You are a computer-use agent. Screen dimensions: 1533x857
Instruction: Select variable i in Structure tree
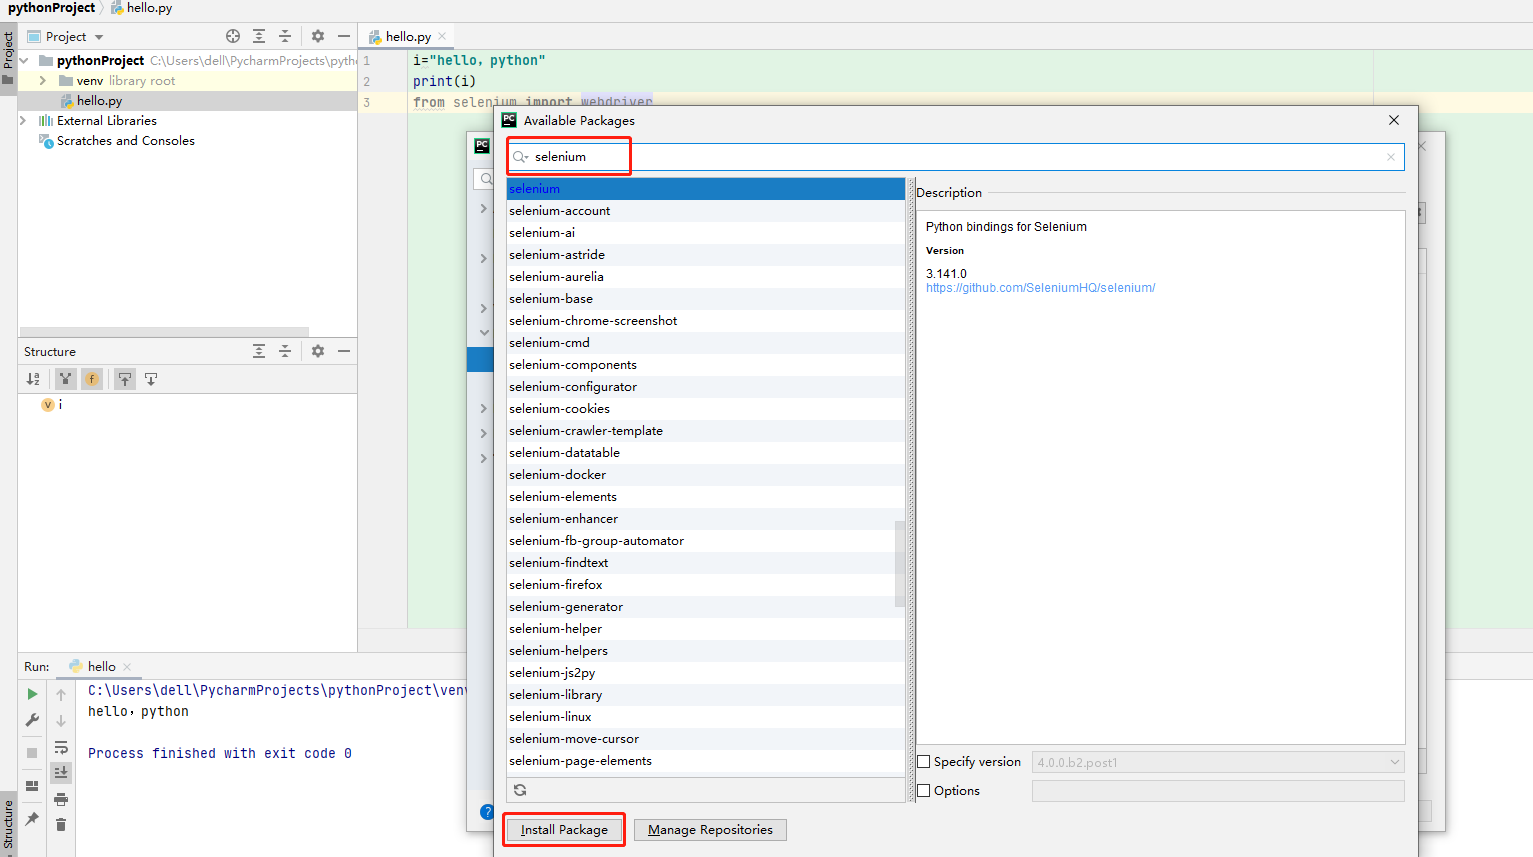tap(52, 405)
